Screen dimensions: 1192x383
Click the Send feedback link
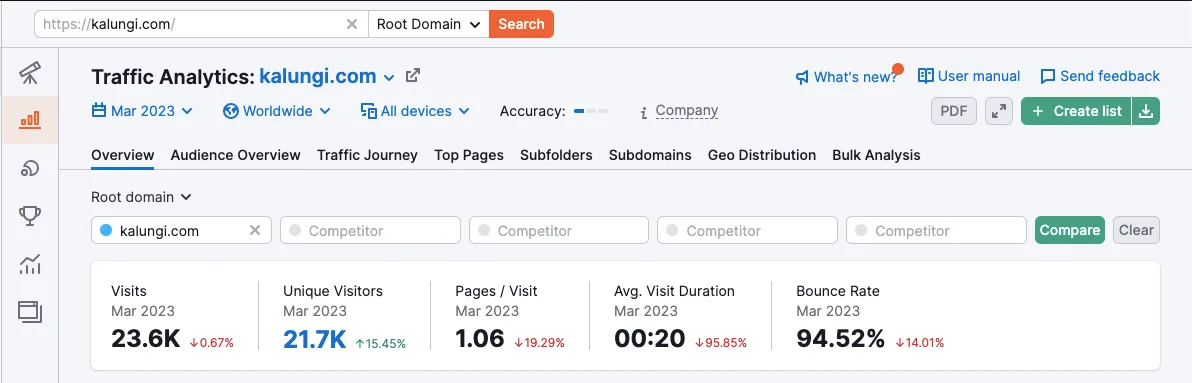[x=1100, y=76]
